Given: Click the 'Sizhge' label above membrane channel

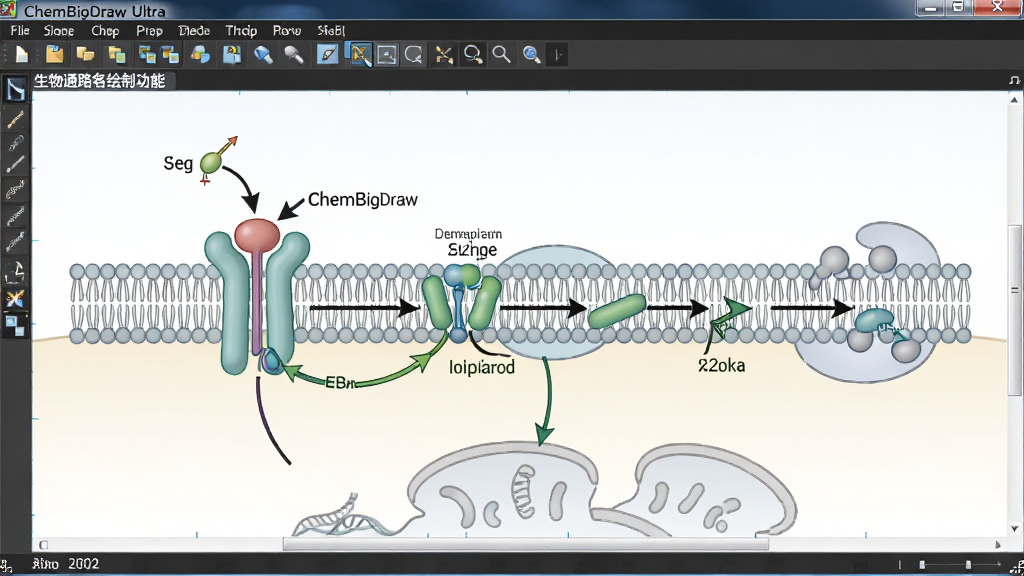Looking at the screenshot, I should pos(473,250).
